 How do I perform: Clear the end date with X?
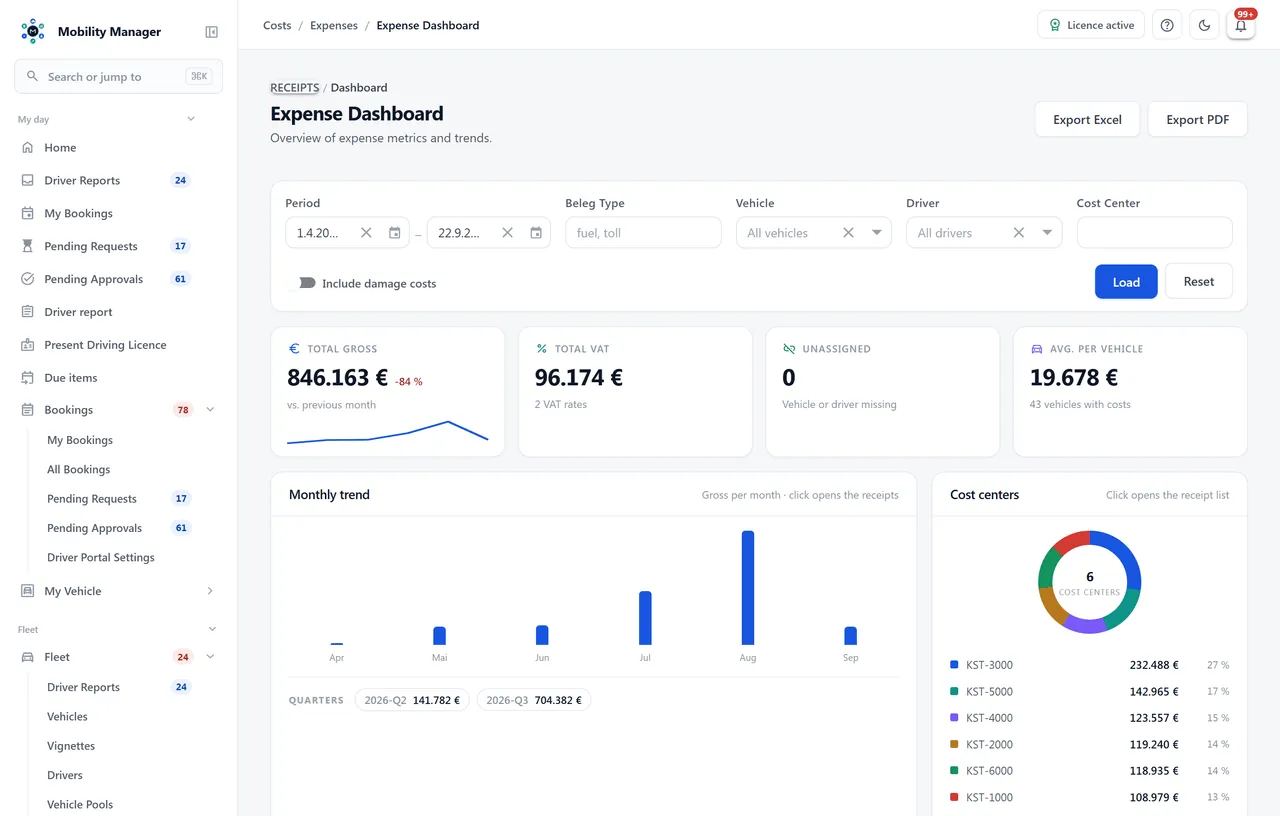(507, 233)
